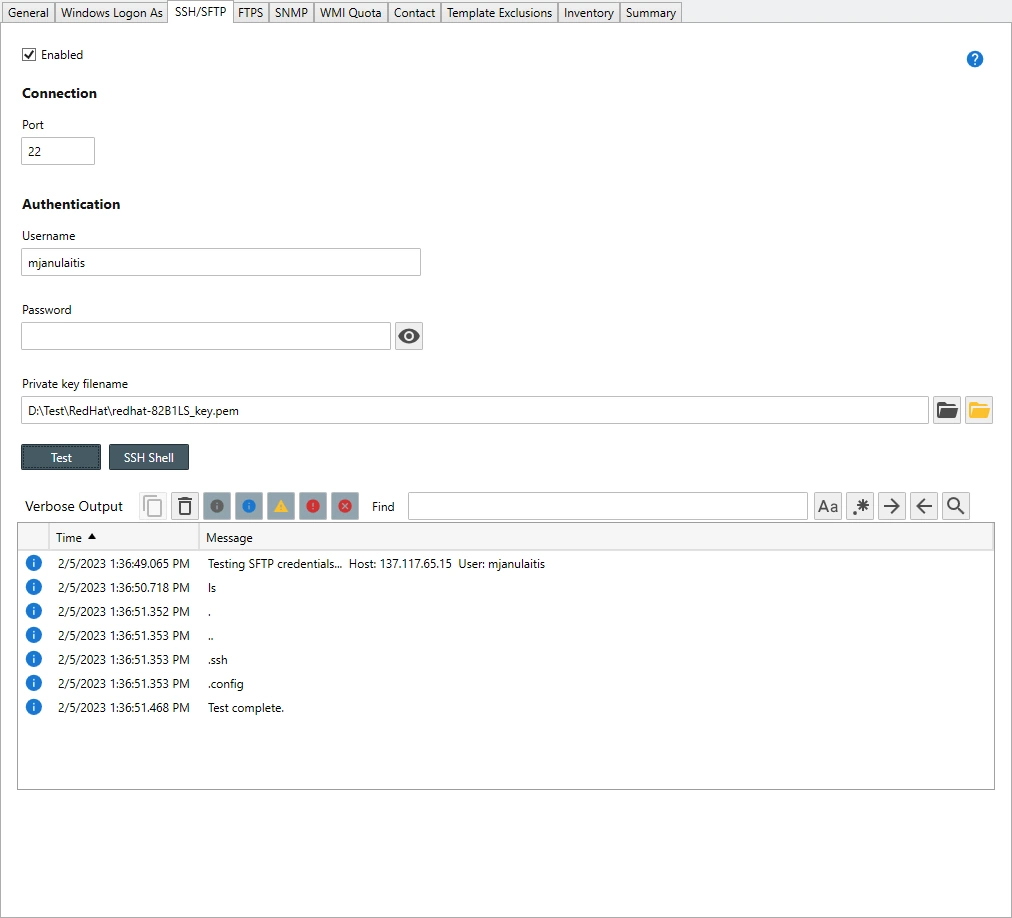Show password using the eye icon
The height and width of the screenshot is (918, 1012).
coord(409,336)
